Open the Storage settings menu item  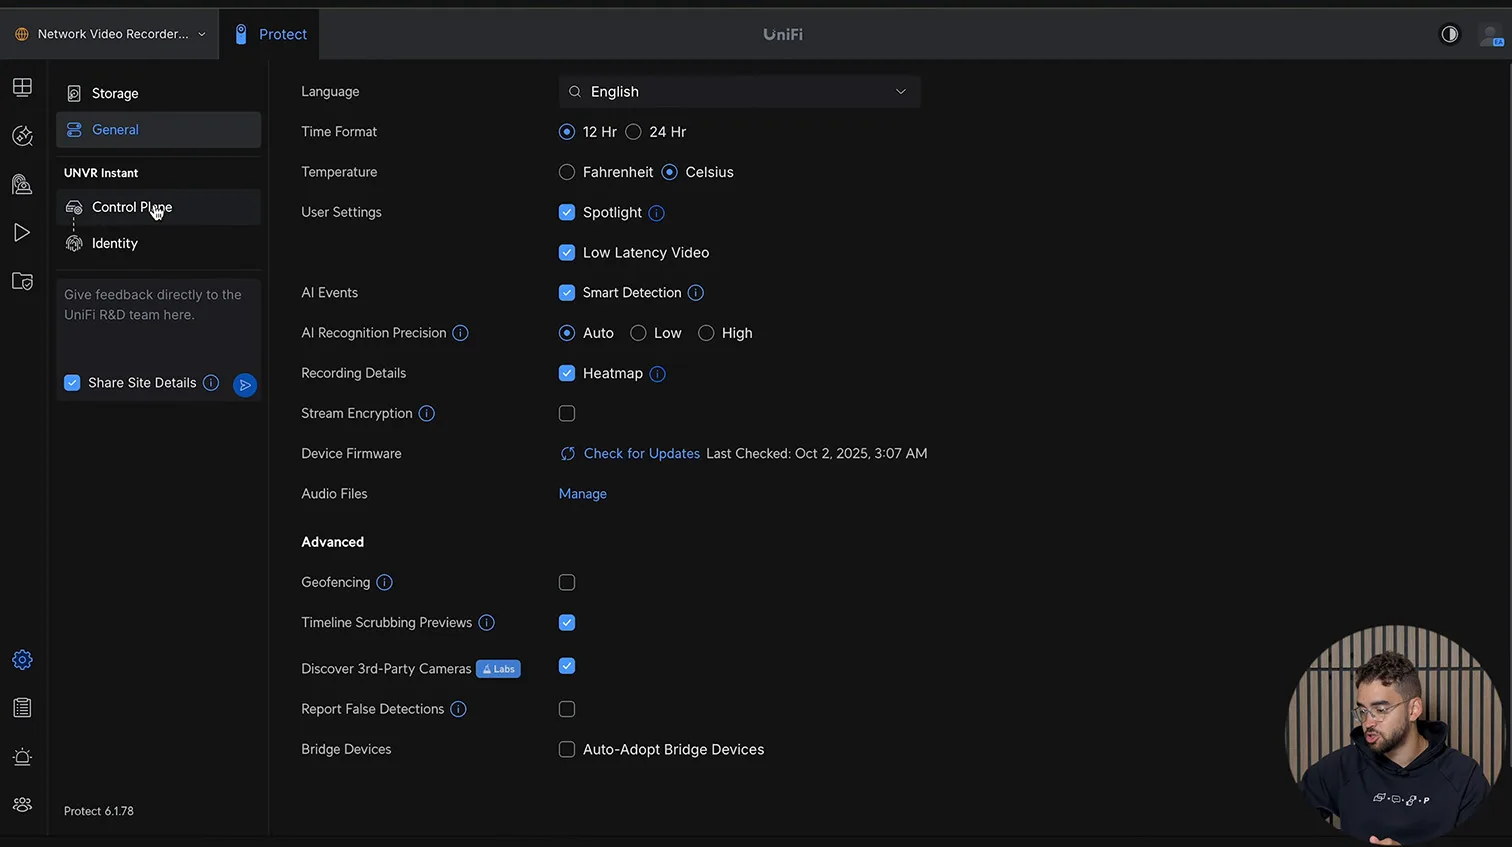[115, 93]
